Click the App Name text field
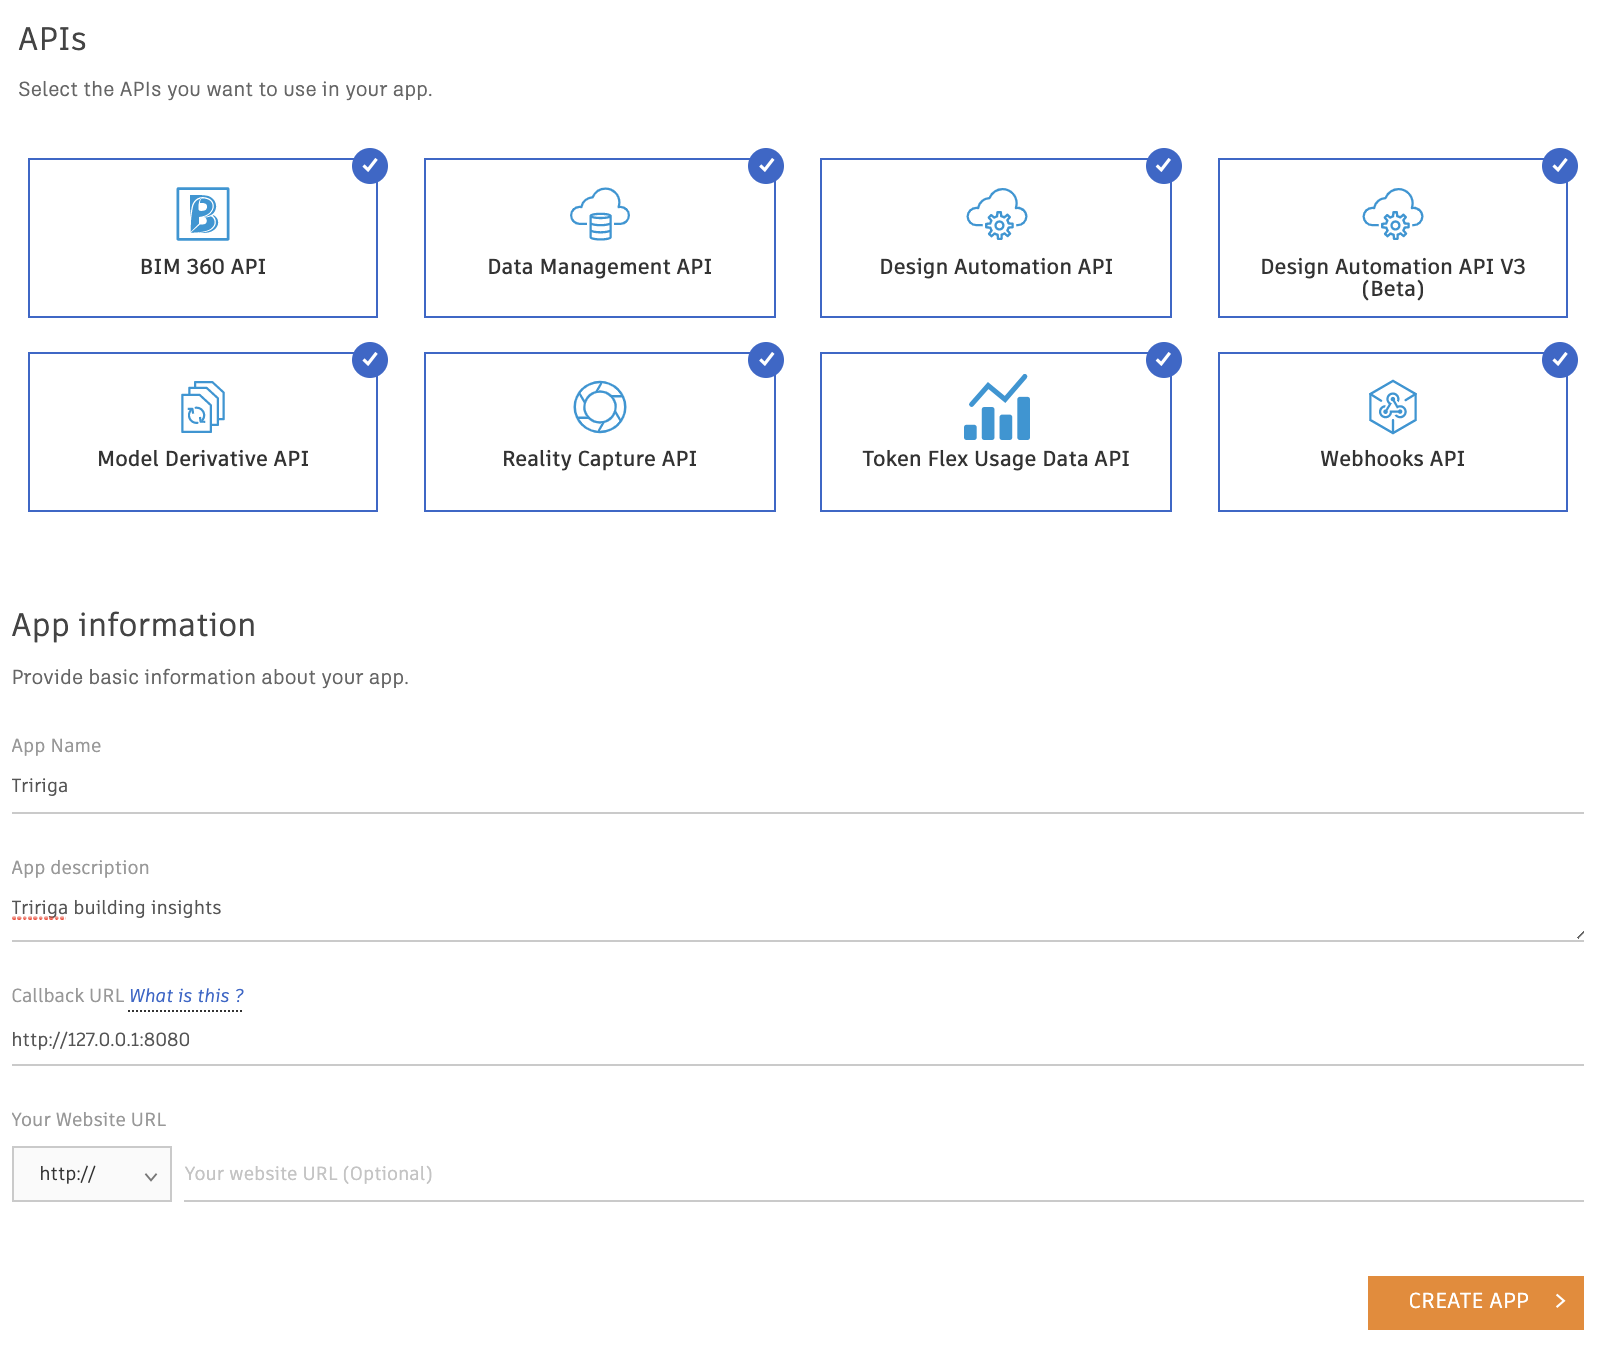Image resolution: width=1598 pixels, height=1356 pixels. coord(797,786)
